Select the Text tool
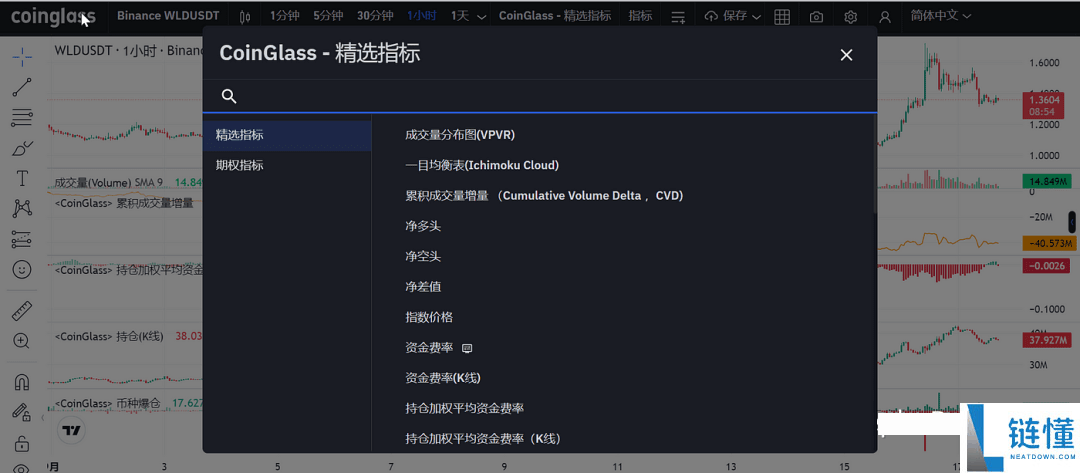1080x473 pixels. pos(22,178)
